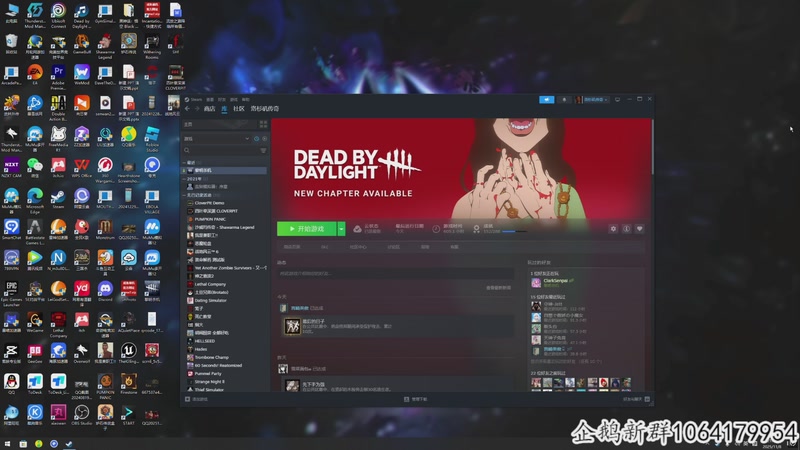Viewport: 800px width, 450px height.
Task: Click the green 开始游戏 play button
Action: (x=307, y=229)
